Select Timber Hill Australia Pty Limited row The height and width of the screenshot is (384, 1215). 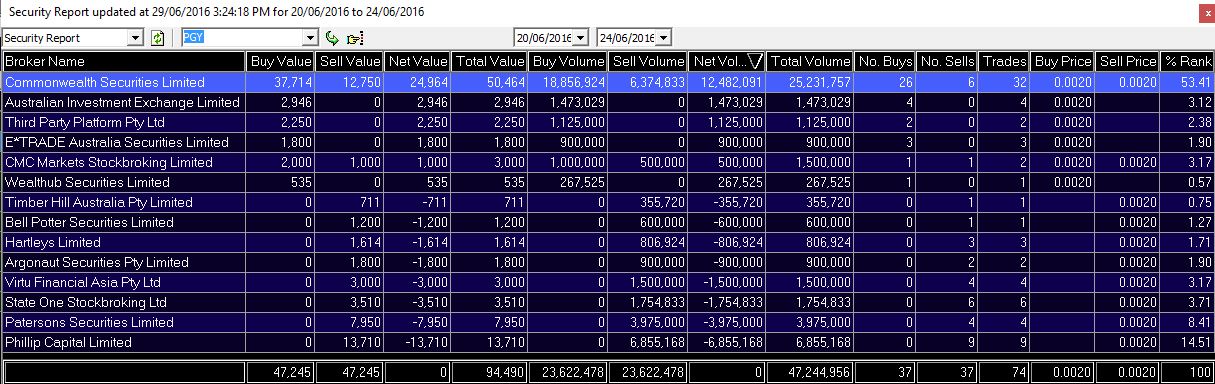[607, 202]
